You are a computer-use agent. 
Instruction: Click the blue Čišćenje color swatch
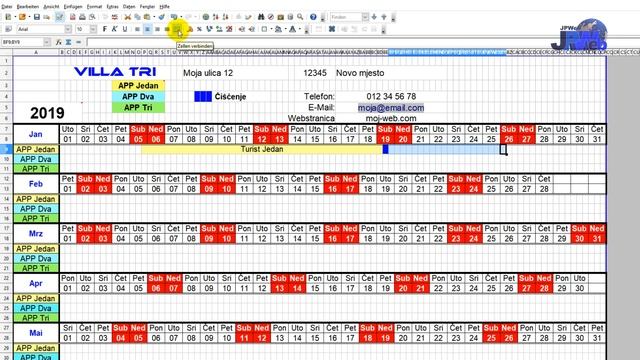(203, 97)
